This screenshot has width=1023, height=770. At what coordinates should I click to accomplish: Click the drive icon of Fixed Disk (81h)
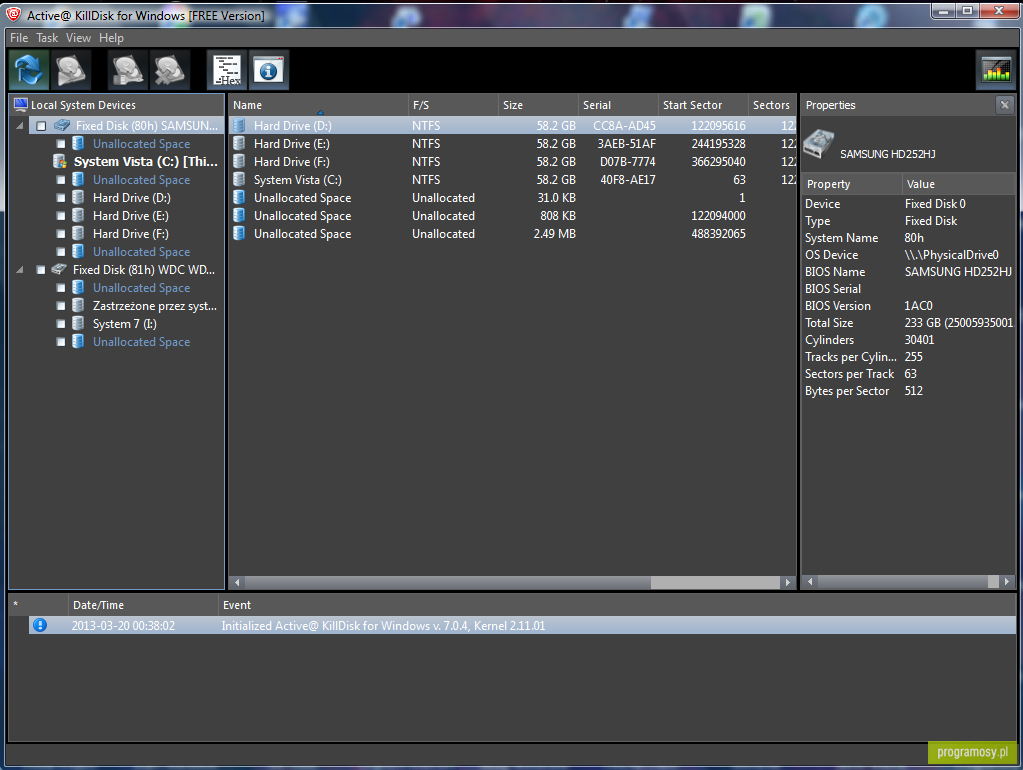59,269
